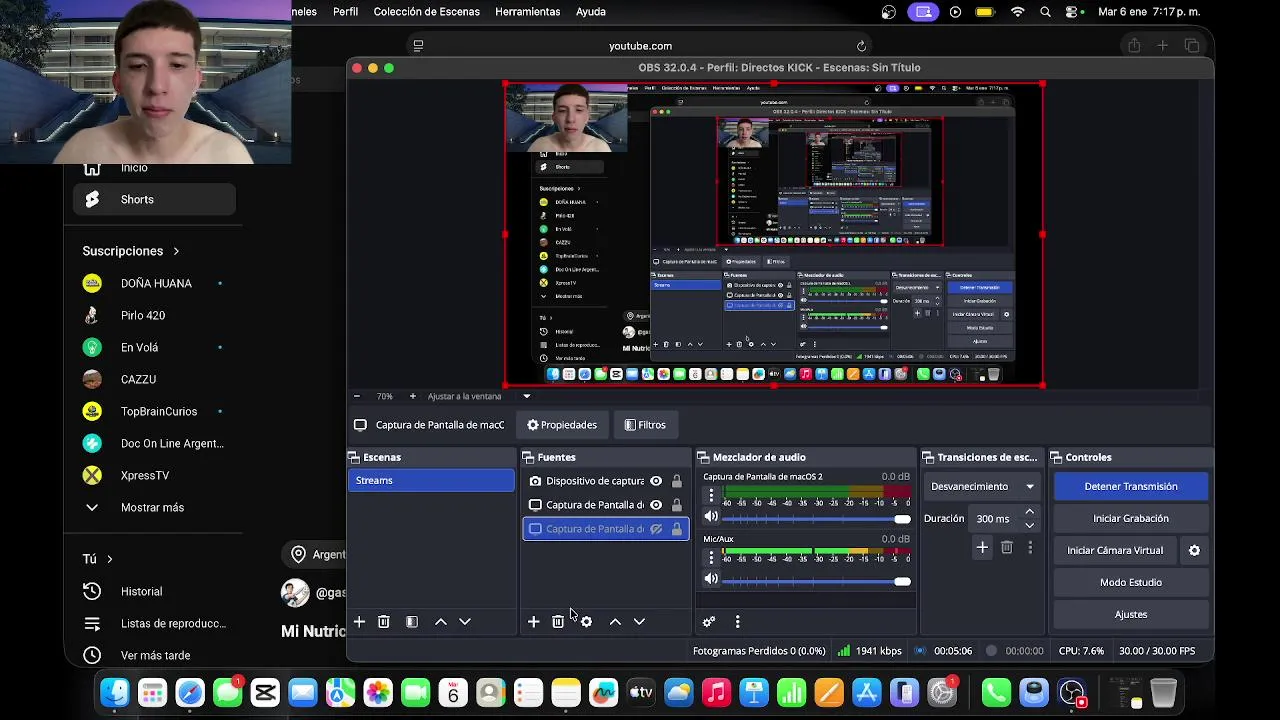Open Historial in the YouTube sidebar

(154, 591)
